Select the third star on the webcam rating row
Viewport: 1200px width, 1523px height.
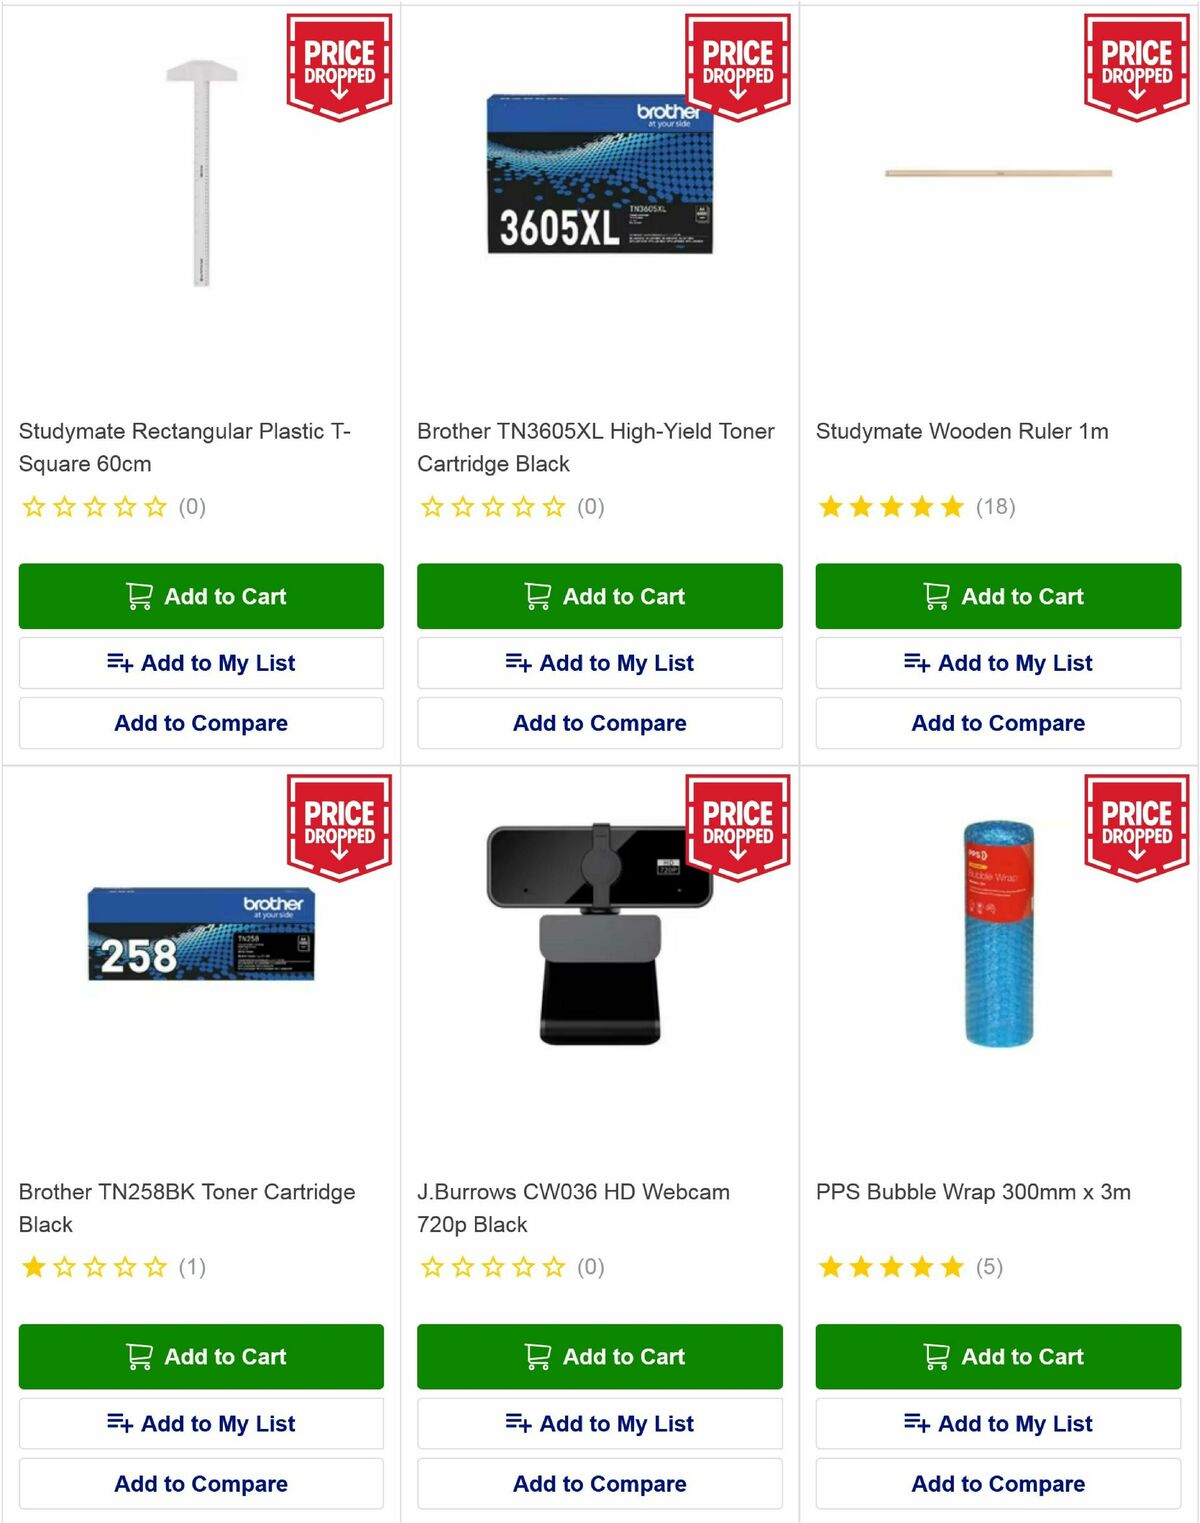pos(493,1267)
